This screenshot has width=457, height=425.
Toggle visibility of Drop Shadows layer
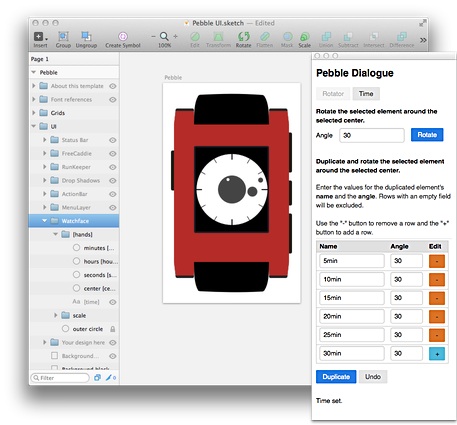(113, 180)
